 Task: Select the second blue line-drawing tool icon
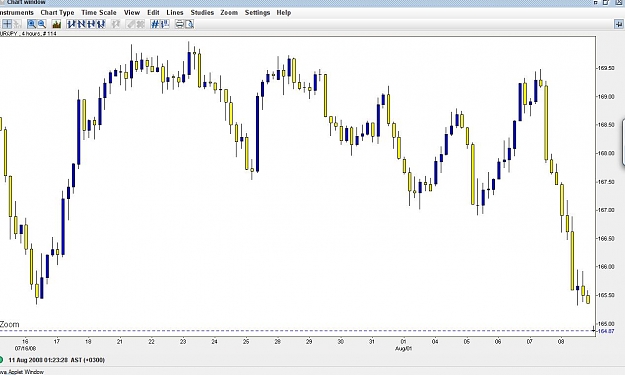click(81, 24)
